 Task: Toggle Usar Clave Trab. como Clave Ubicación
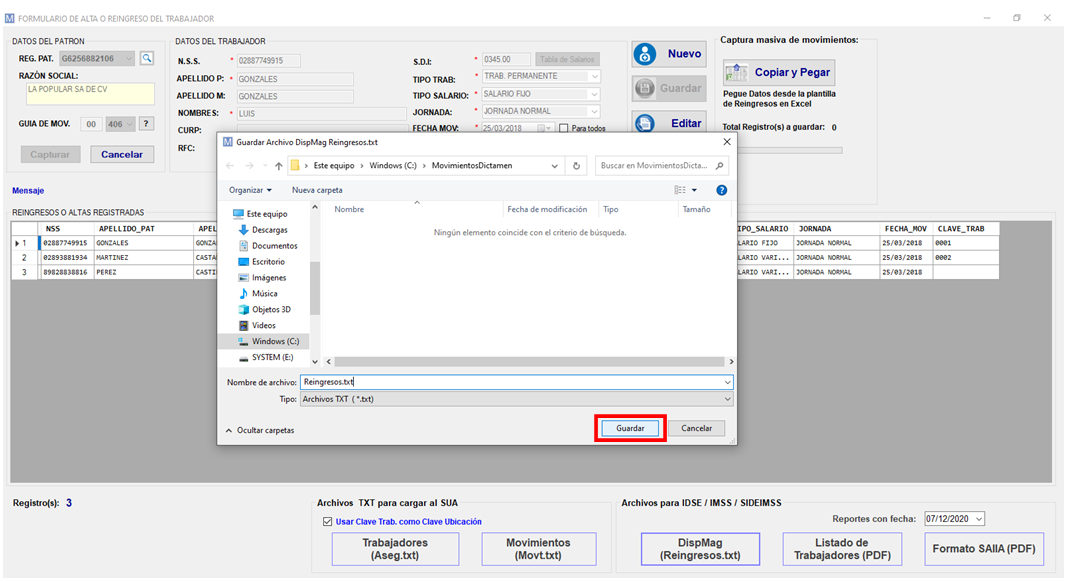[x=327, y=522]
